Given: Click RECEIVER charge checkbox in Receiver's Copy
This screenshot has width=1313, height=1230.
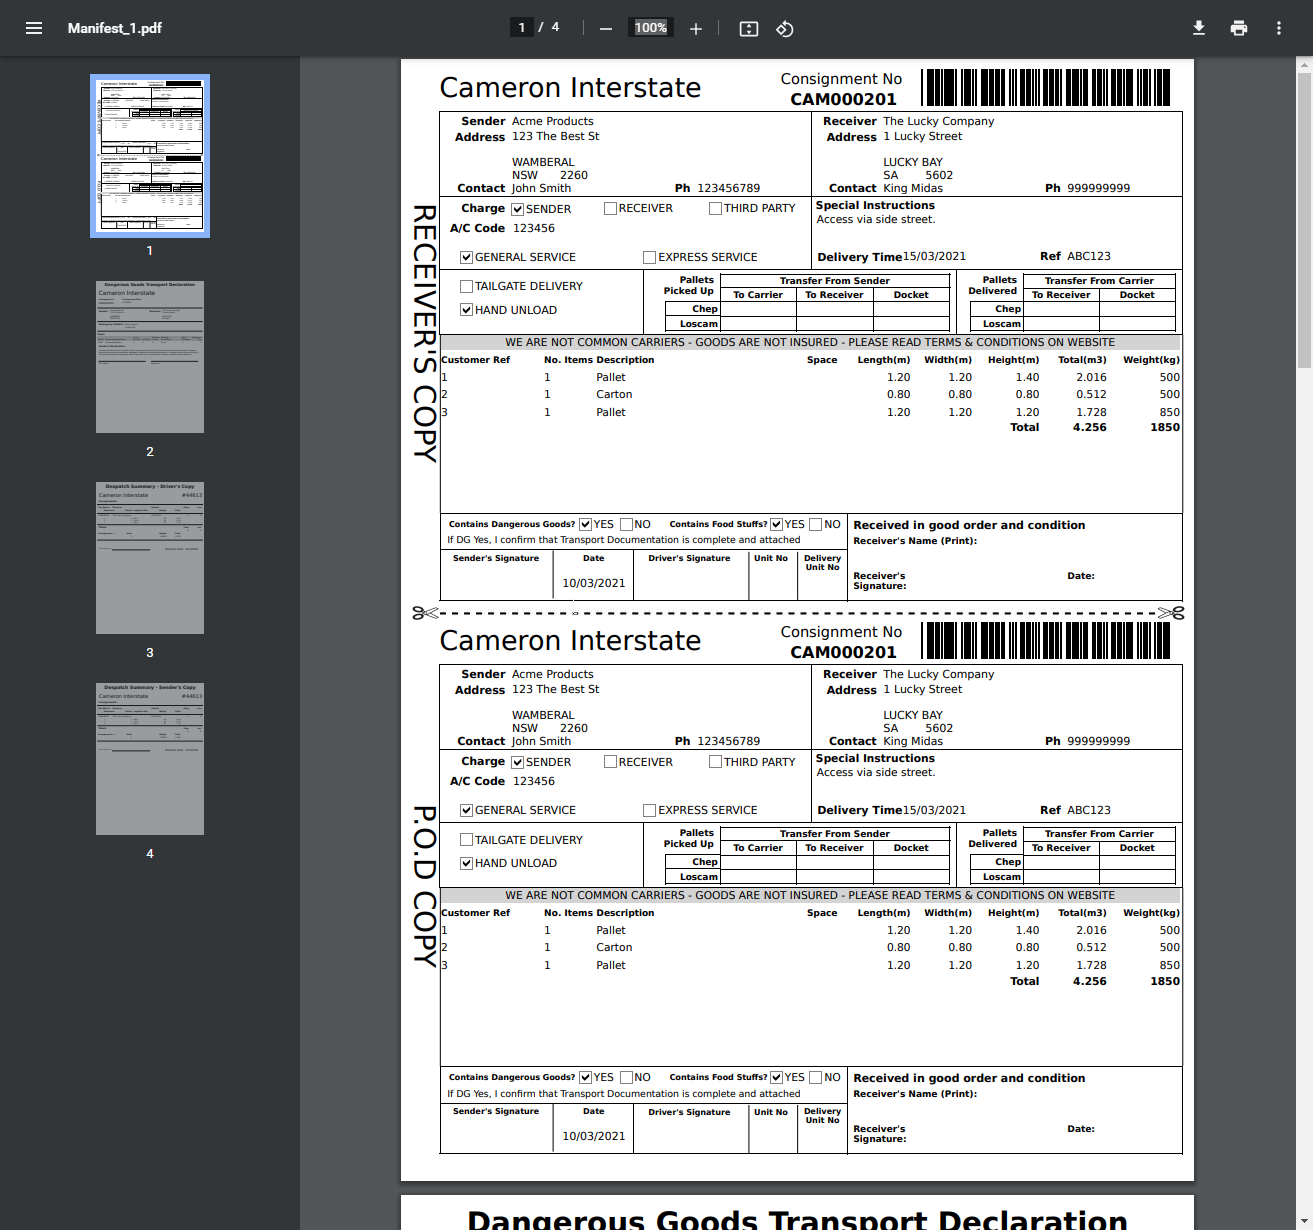Looking at the screenshot, I should click(x=610, y=208).
